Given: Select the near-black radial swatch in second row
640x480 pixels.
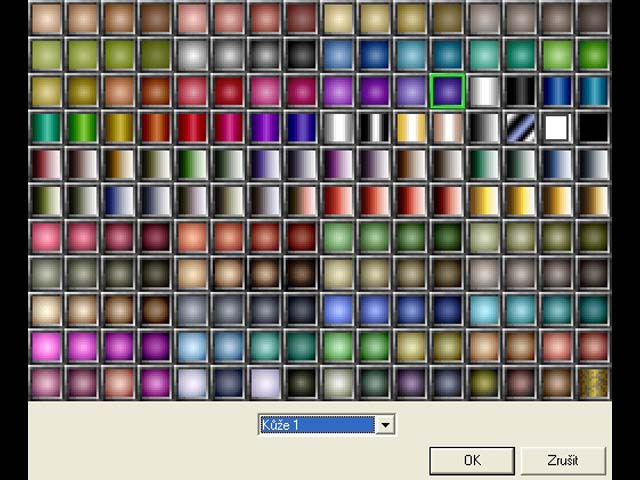Looking at the screenshot, I should tap(302, 54).
